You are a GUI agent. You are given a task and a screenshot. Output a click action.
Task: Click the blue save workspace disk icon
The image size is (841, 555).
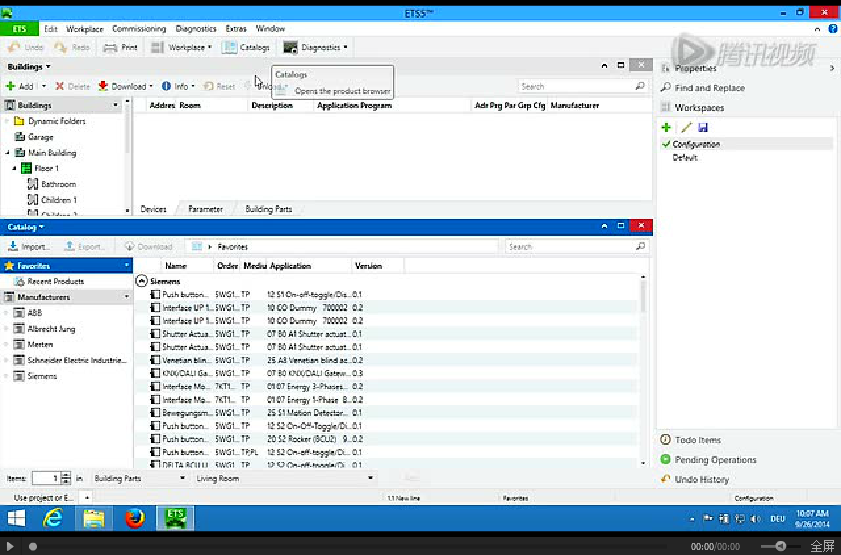[703, 128]
